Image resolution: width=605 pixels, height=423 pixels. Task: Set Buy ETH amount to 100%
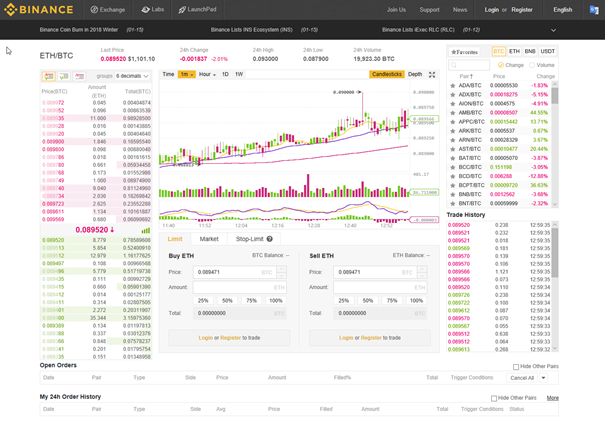[276, 301]
